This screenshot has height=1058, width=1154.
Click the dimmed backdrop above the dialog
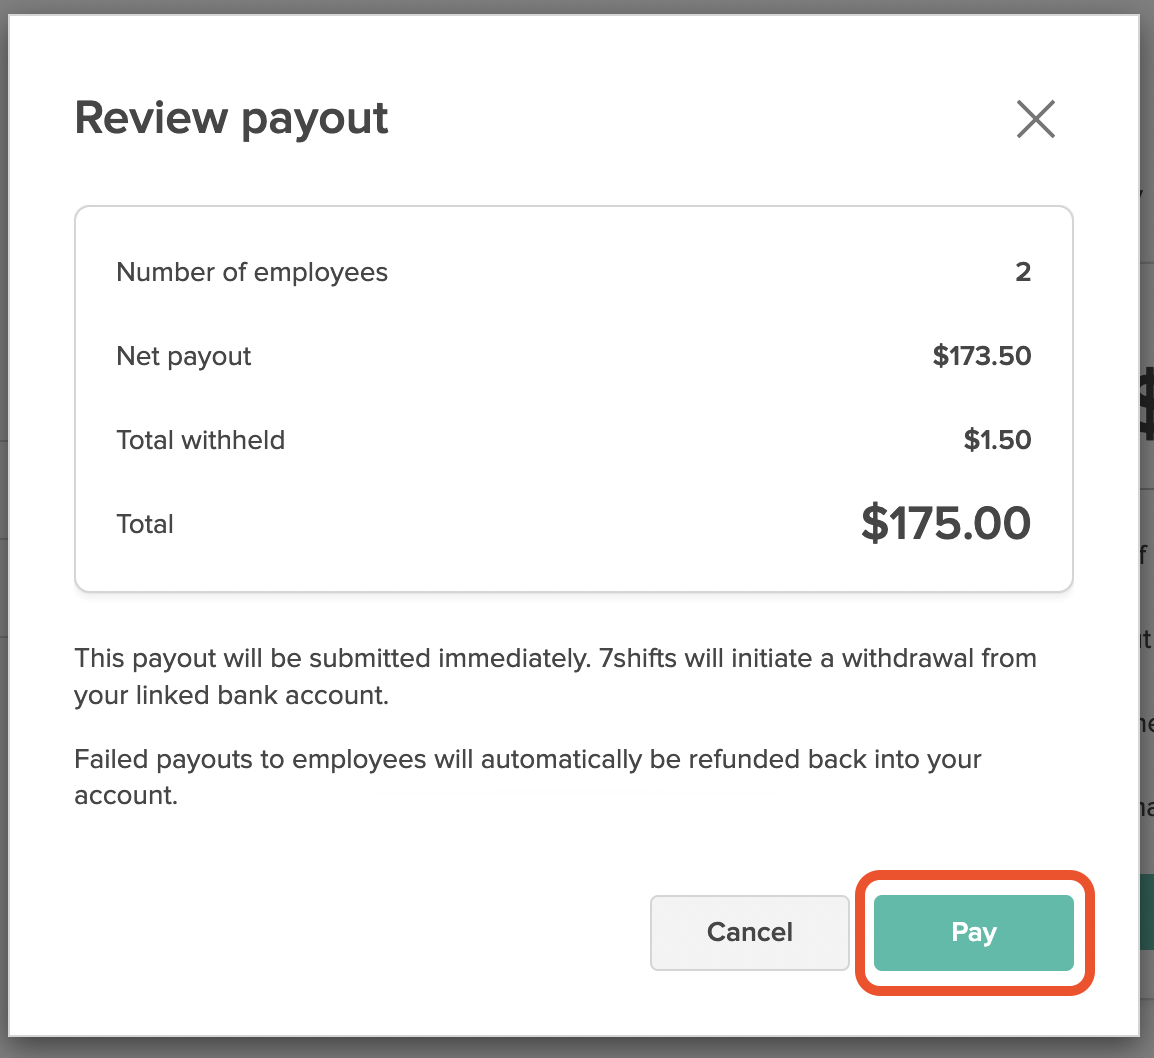(577, 7)
